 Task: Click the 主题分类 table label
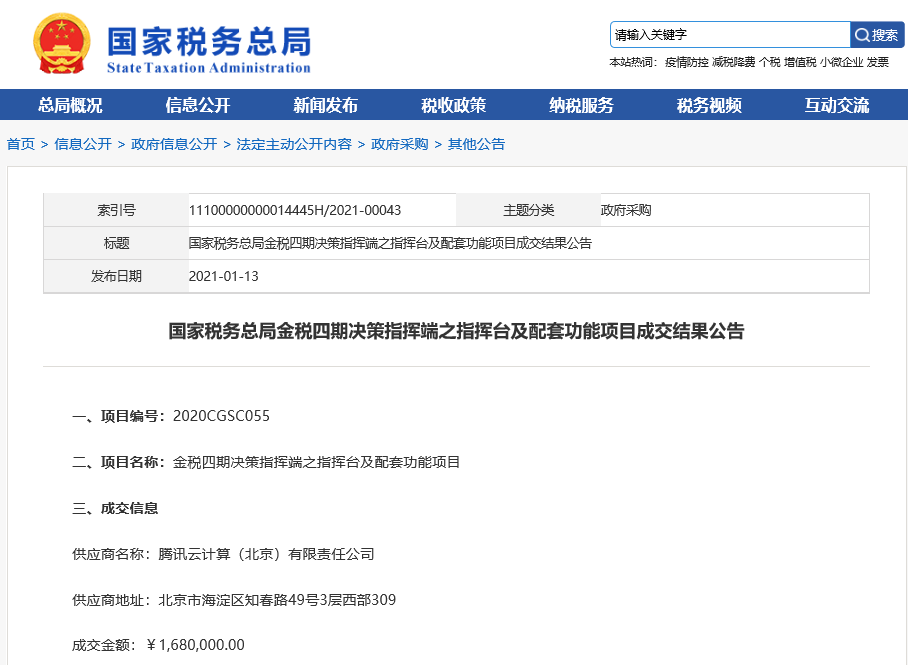pyautogui.click(x=529, y=210)
